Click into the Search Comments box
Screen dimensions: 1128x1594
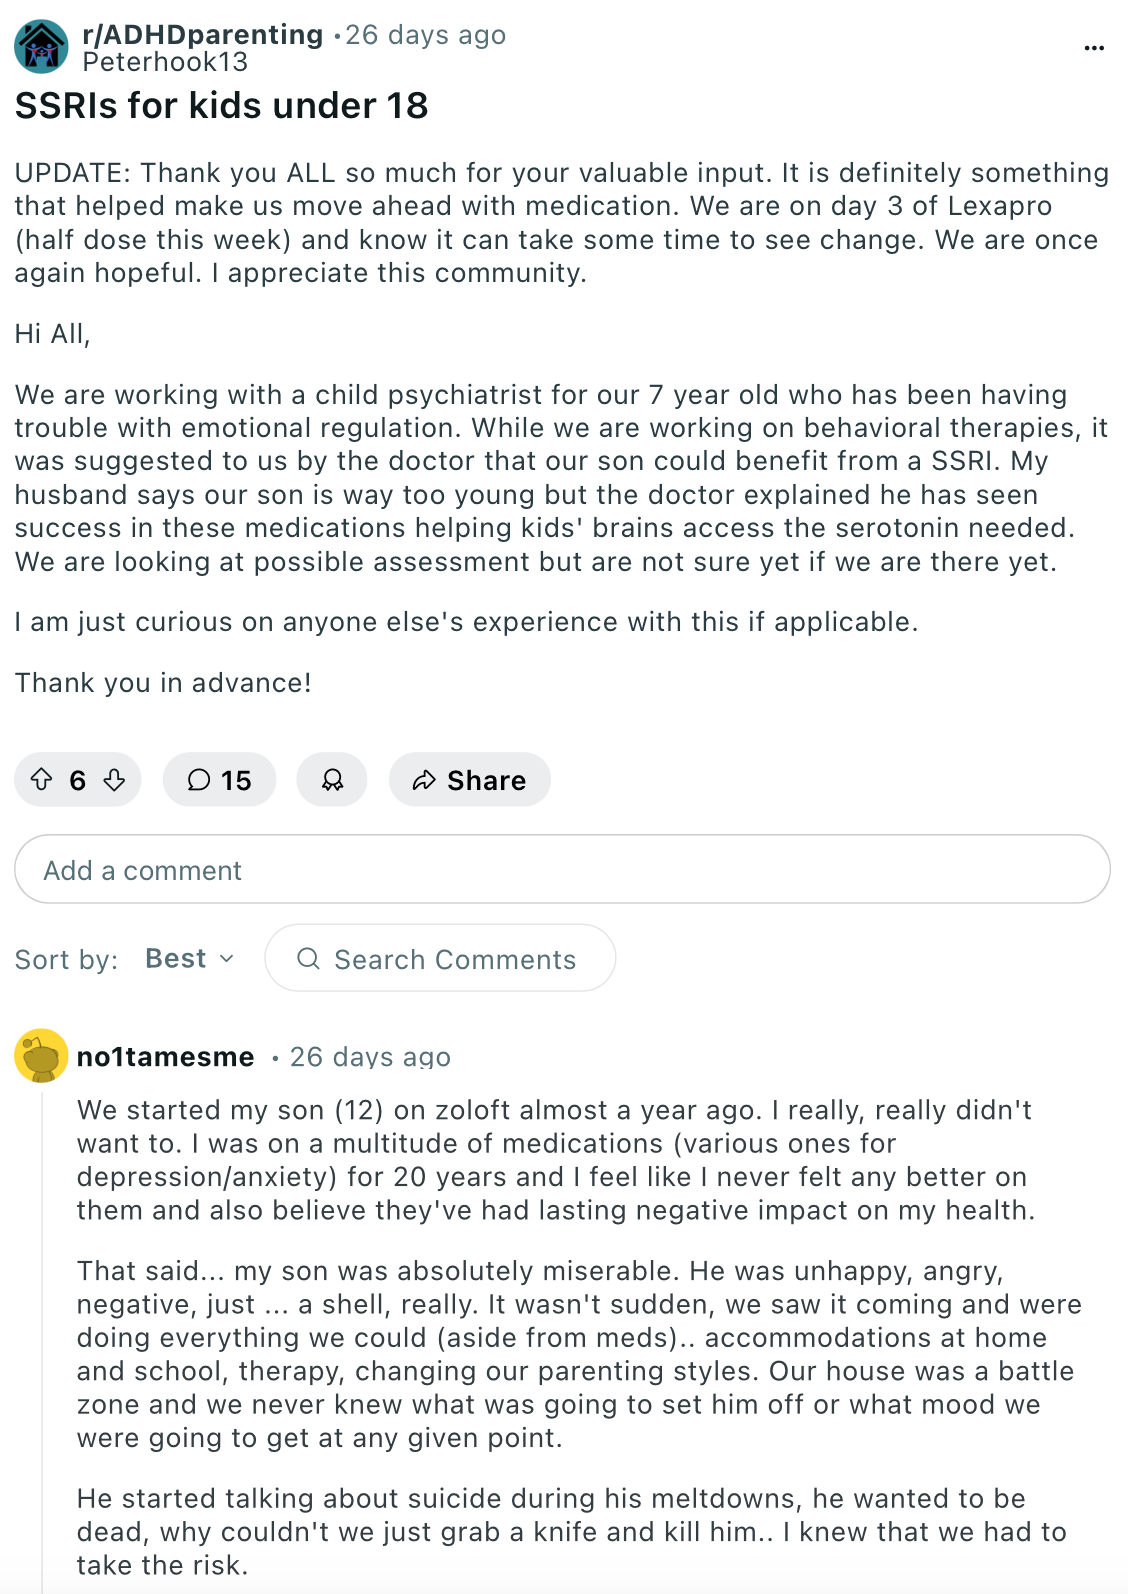440,958
